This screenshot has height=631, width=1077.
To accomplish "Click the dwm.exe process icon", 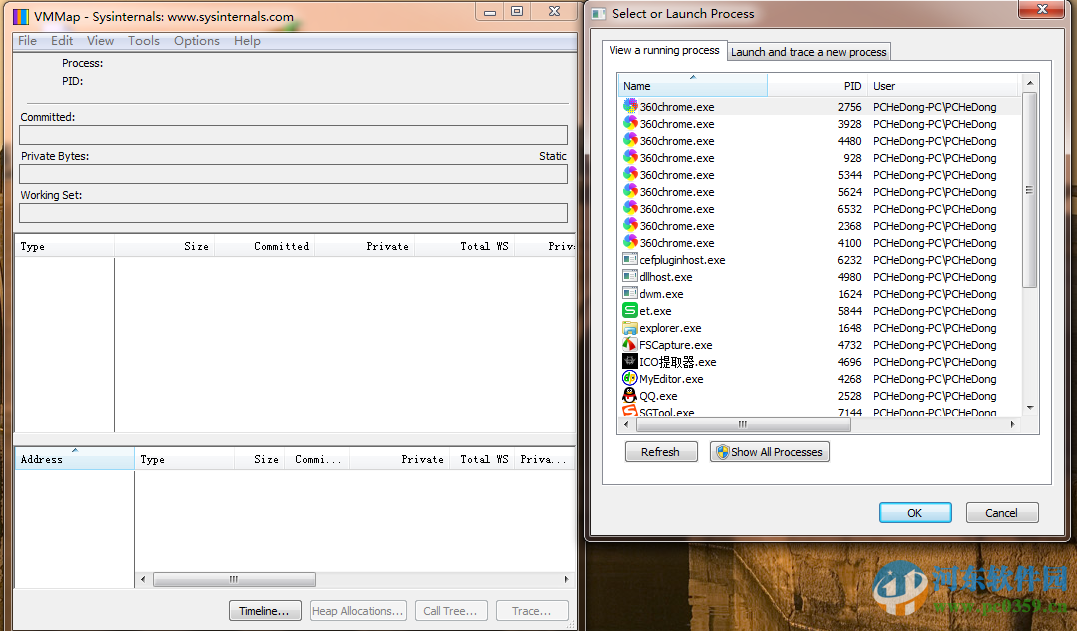I will point(630,293).
